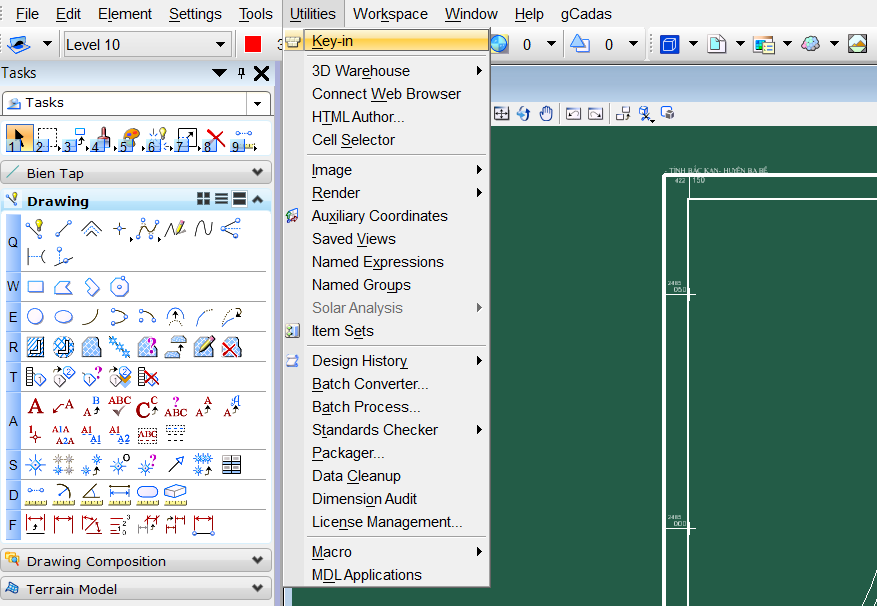Click the Pan View hand icon
The height and width of the screenshot is (606, 877).
click(546, 114)
